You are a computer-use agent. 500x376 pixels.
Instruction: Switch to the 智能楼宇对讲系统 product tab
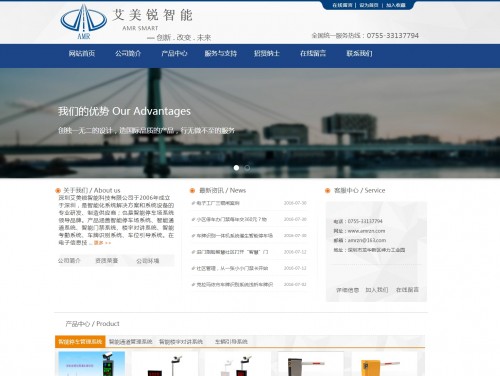pyautogui.click(x=181, y=342)
